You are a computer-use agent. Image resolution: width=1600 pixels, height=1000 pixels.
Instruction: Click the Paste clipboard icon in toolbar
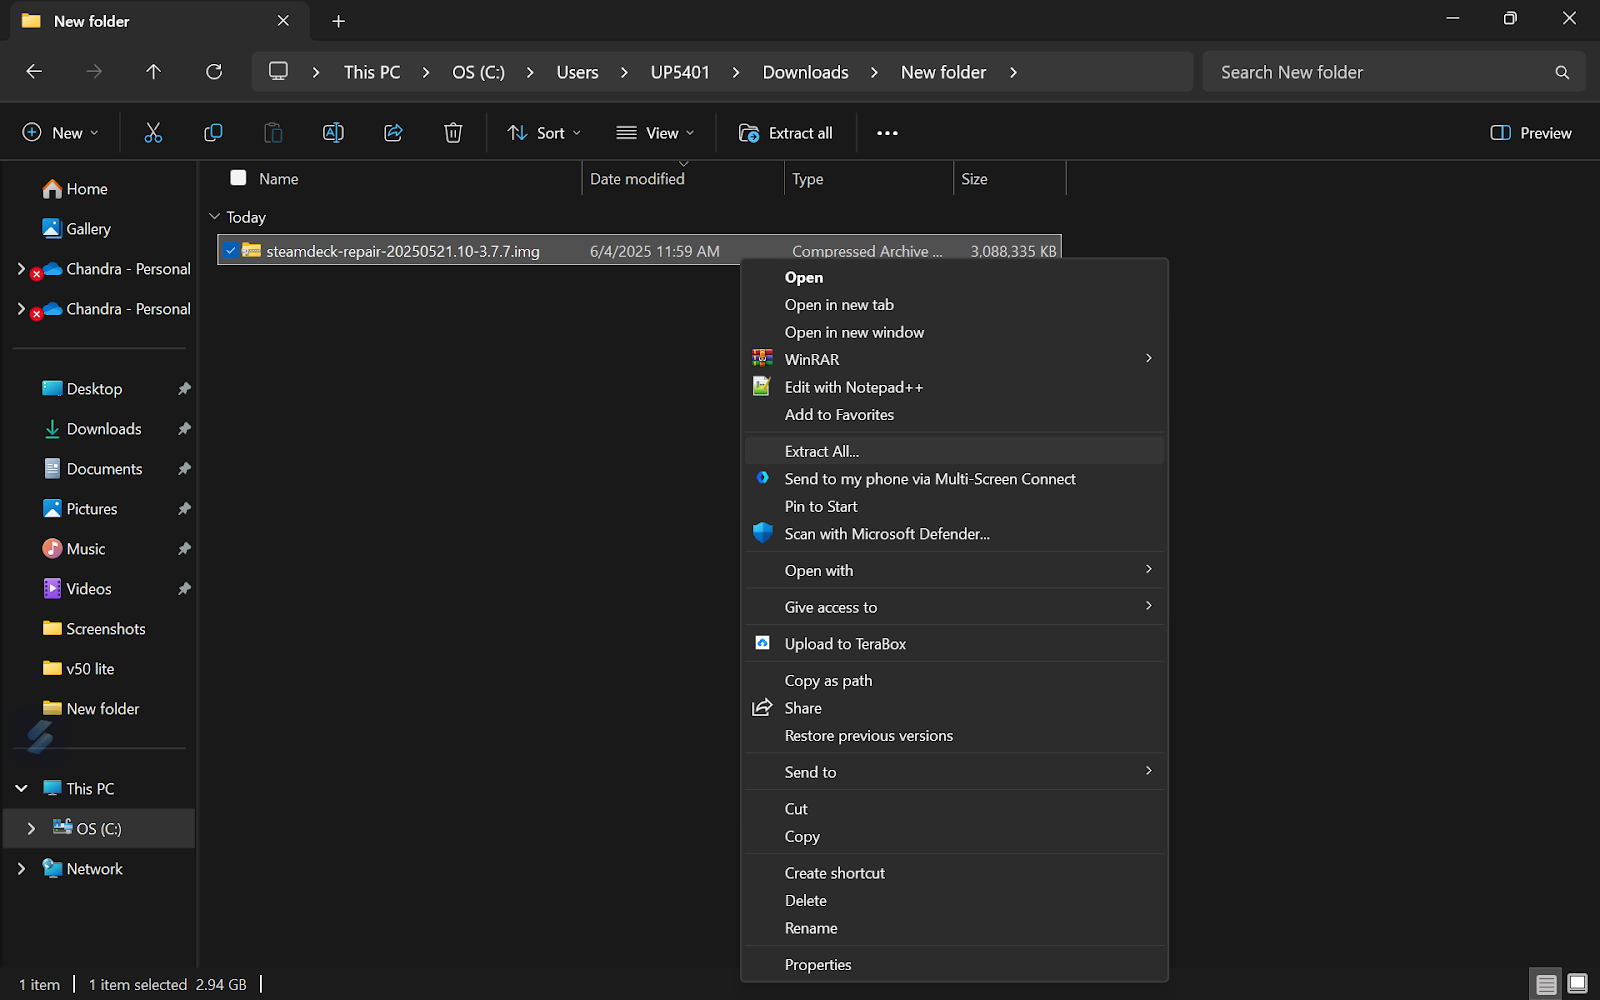pos(273,133)
